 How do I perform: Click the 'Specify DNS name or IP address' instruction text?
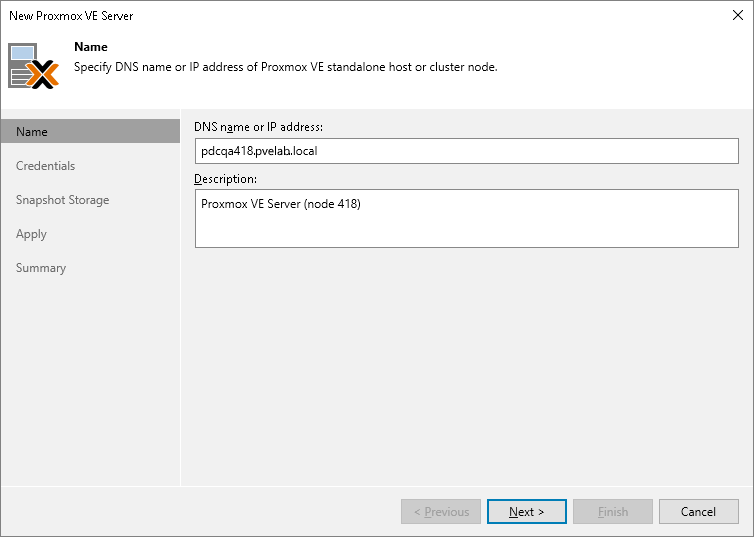(286, 67)
